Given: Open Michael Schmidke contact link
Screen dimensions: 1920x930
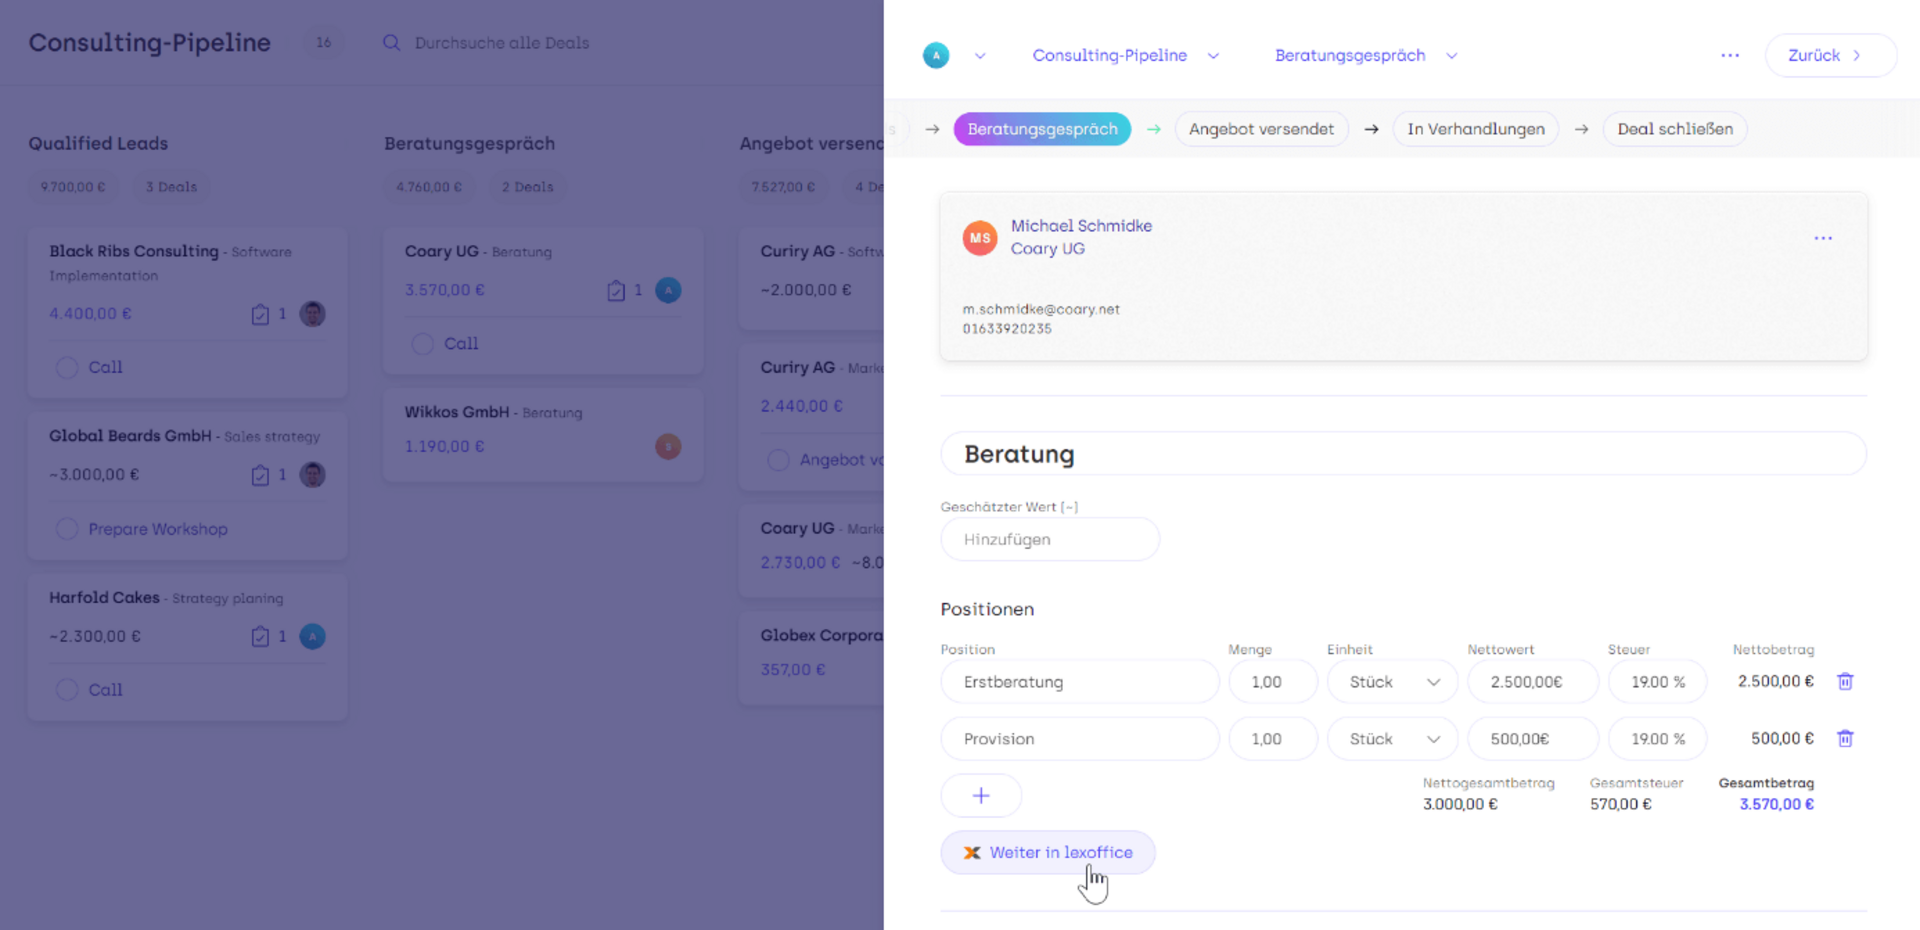Looking at the screenshot, I should pos(1081,226).
